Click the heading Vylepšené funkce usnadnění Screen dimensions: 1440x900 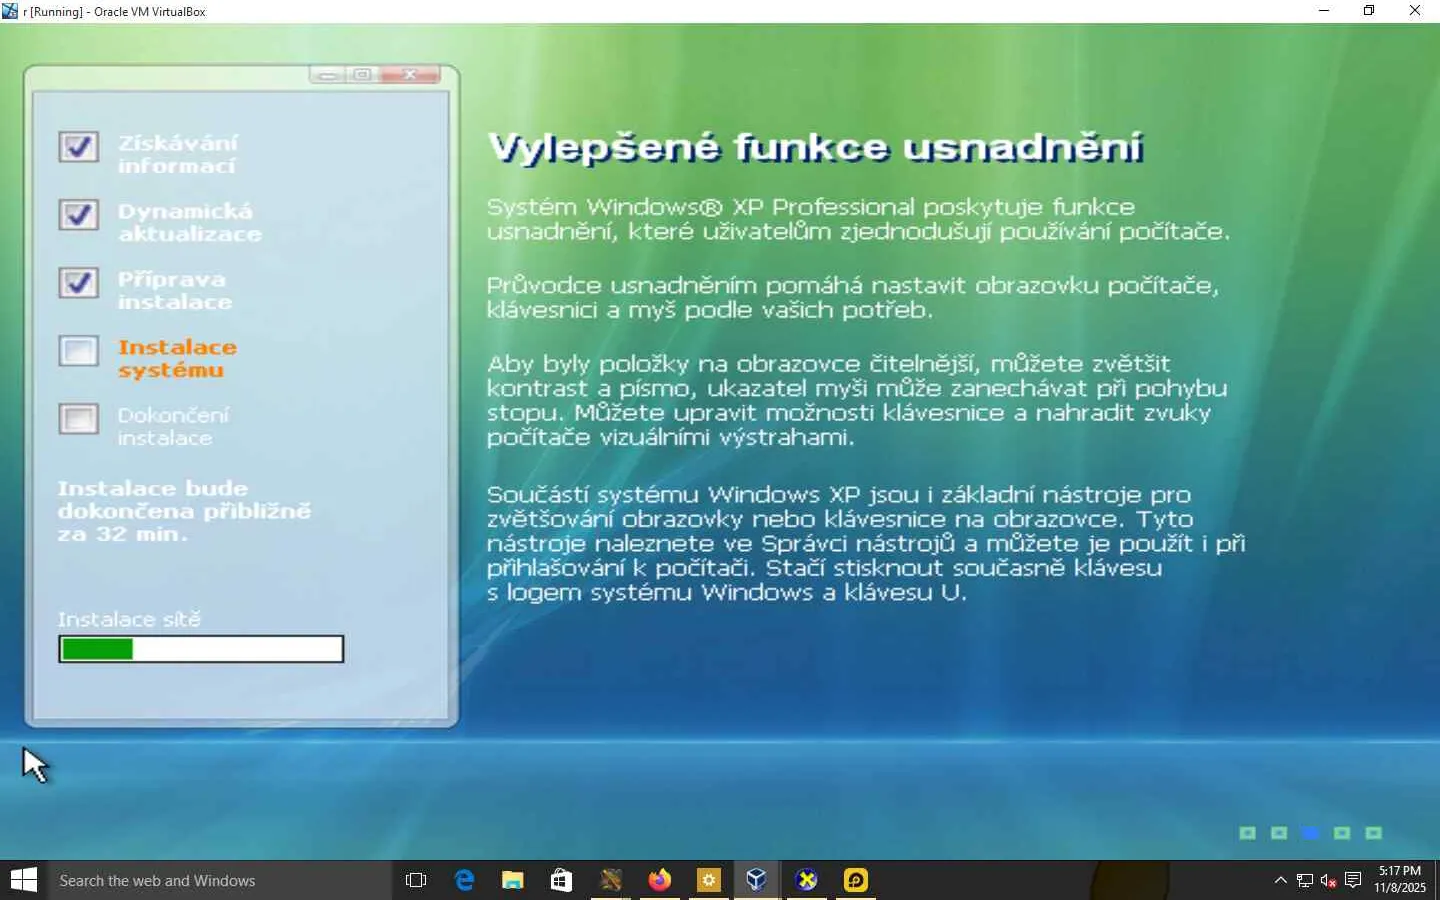coord(815,147)
